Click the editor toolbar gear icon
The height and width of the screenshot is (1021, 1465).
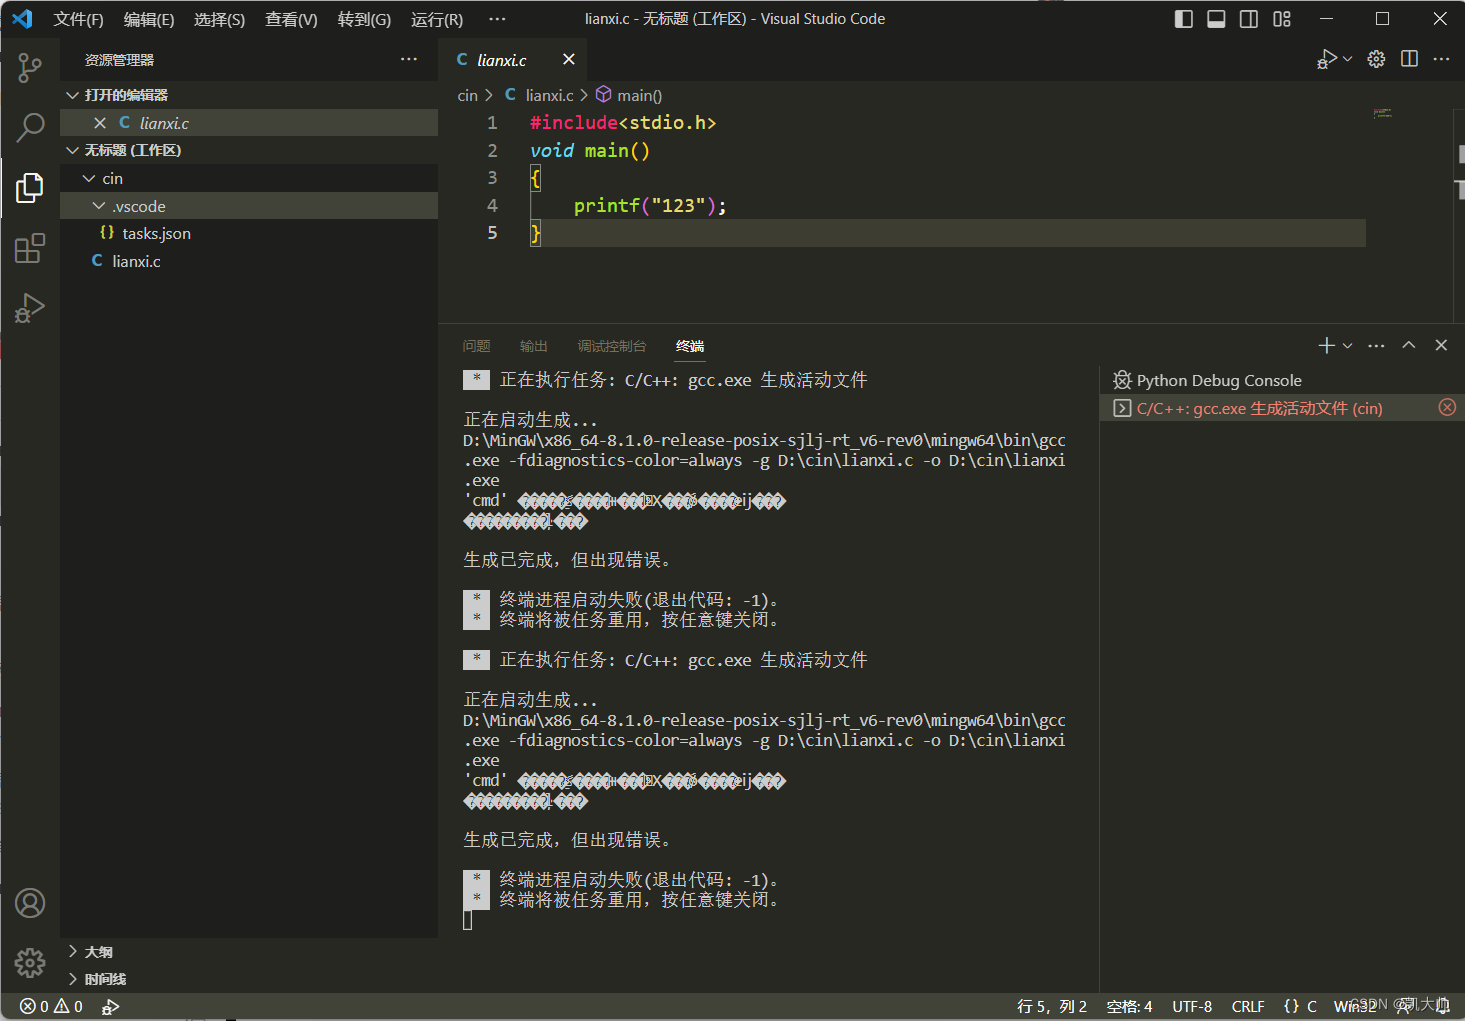[x=1377, y=59]
